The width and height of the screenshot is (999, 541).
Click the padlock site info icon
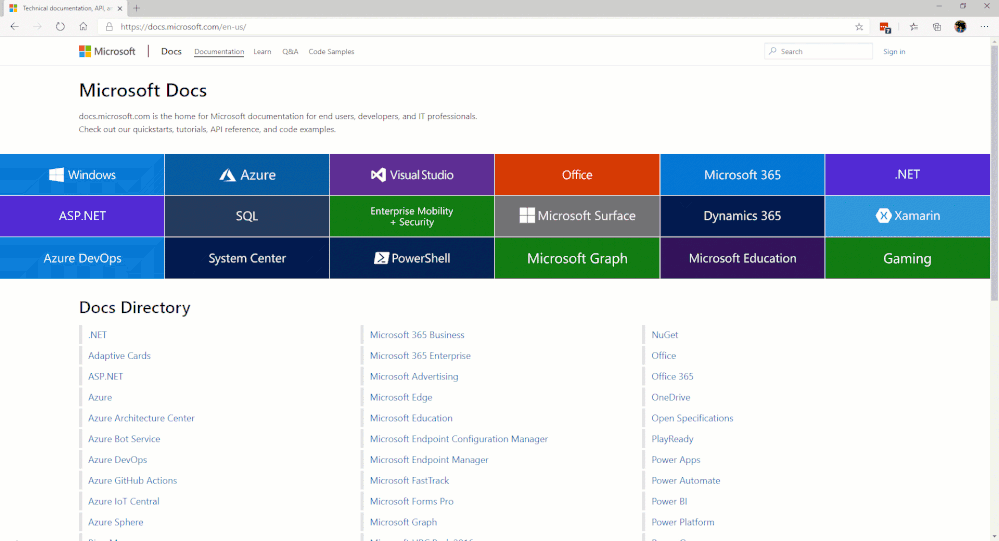tap(109, 27)
